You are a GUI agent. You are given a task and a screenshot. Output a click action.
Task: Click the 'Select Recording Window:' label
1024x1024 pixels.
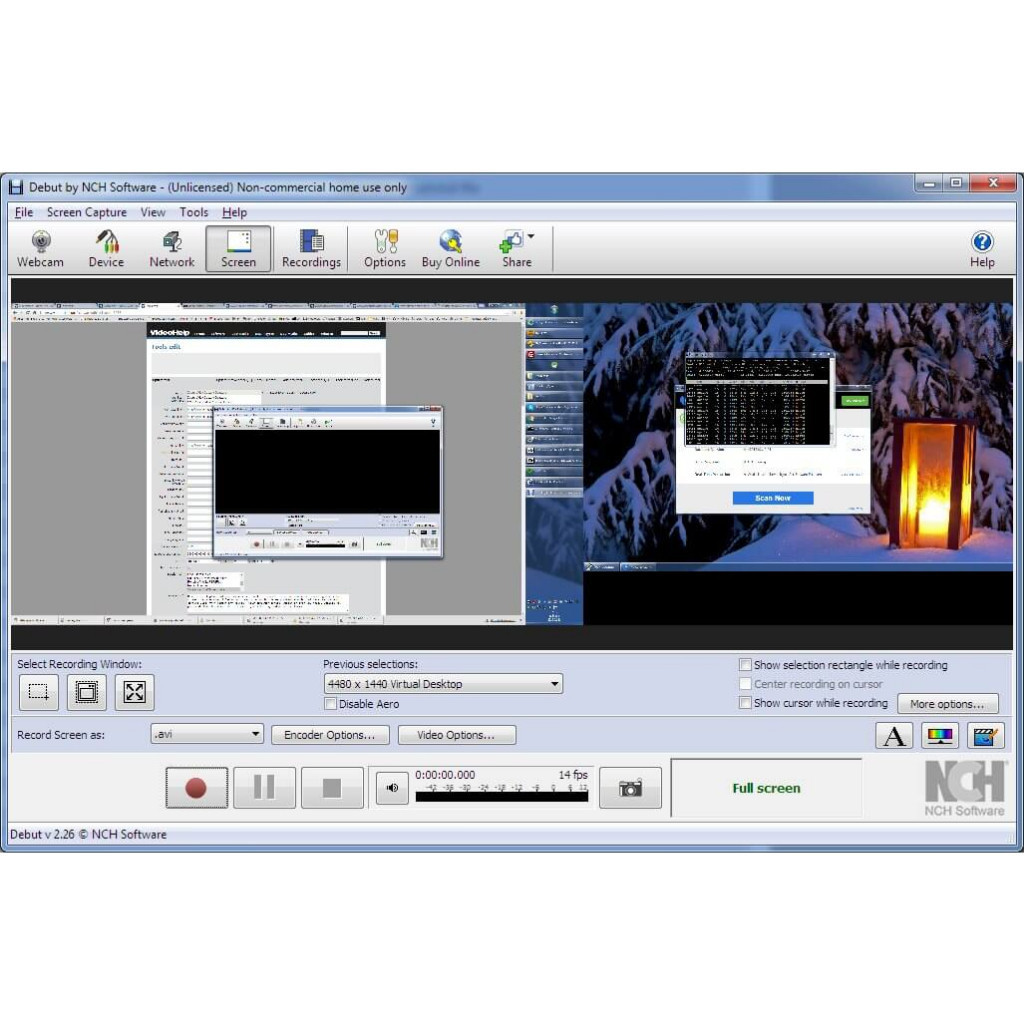coord(79,664)
